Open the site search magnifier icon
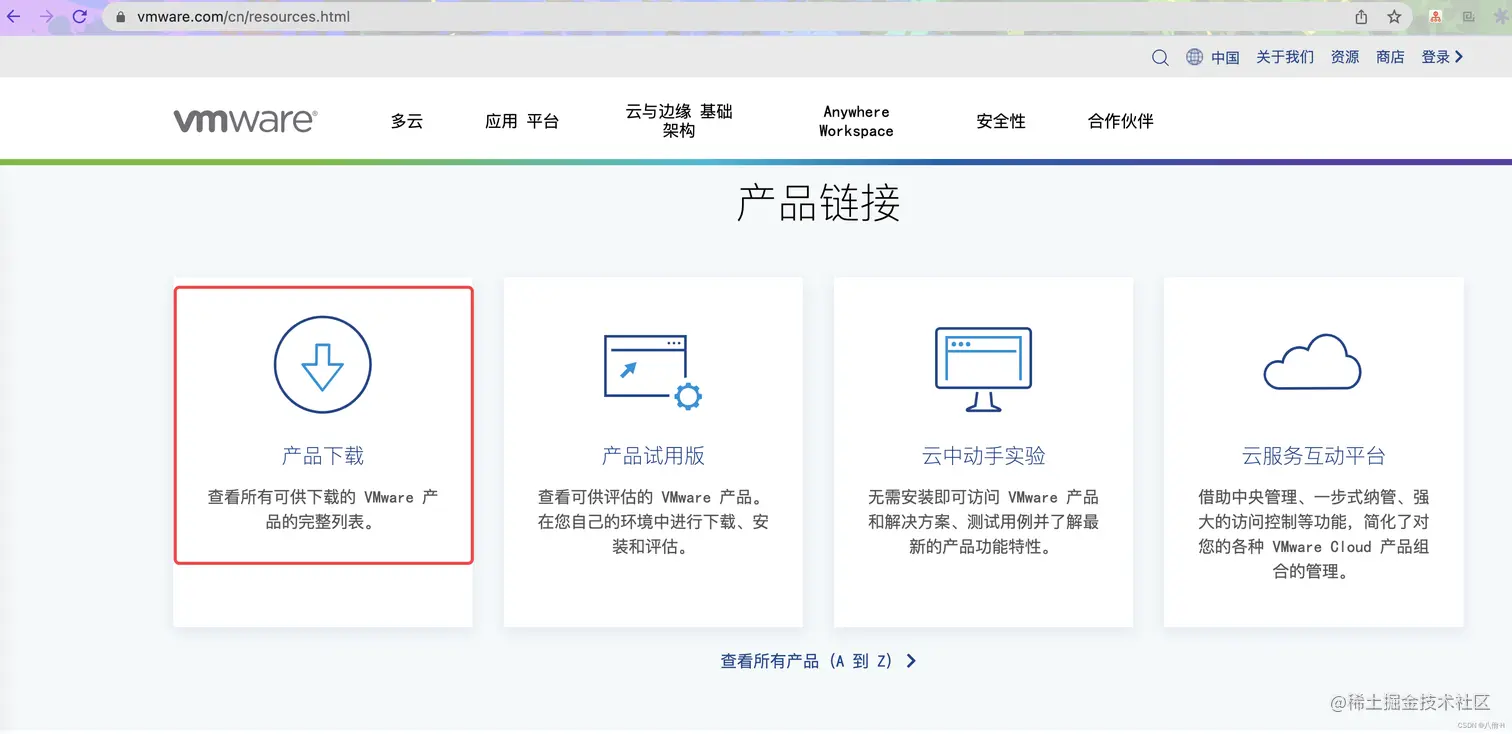The height and width of the screenshot is (734, 1512). pyautogui.click(x=1160, y=57)
